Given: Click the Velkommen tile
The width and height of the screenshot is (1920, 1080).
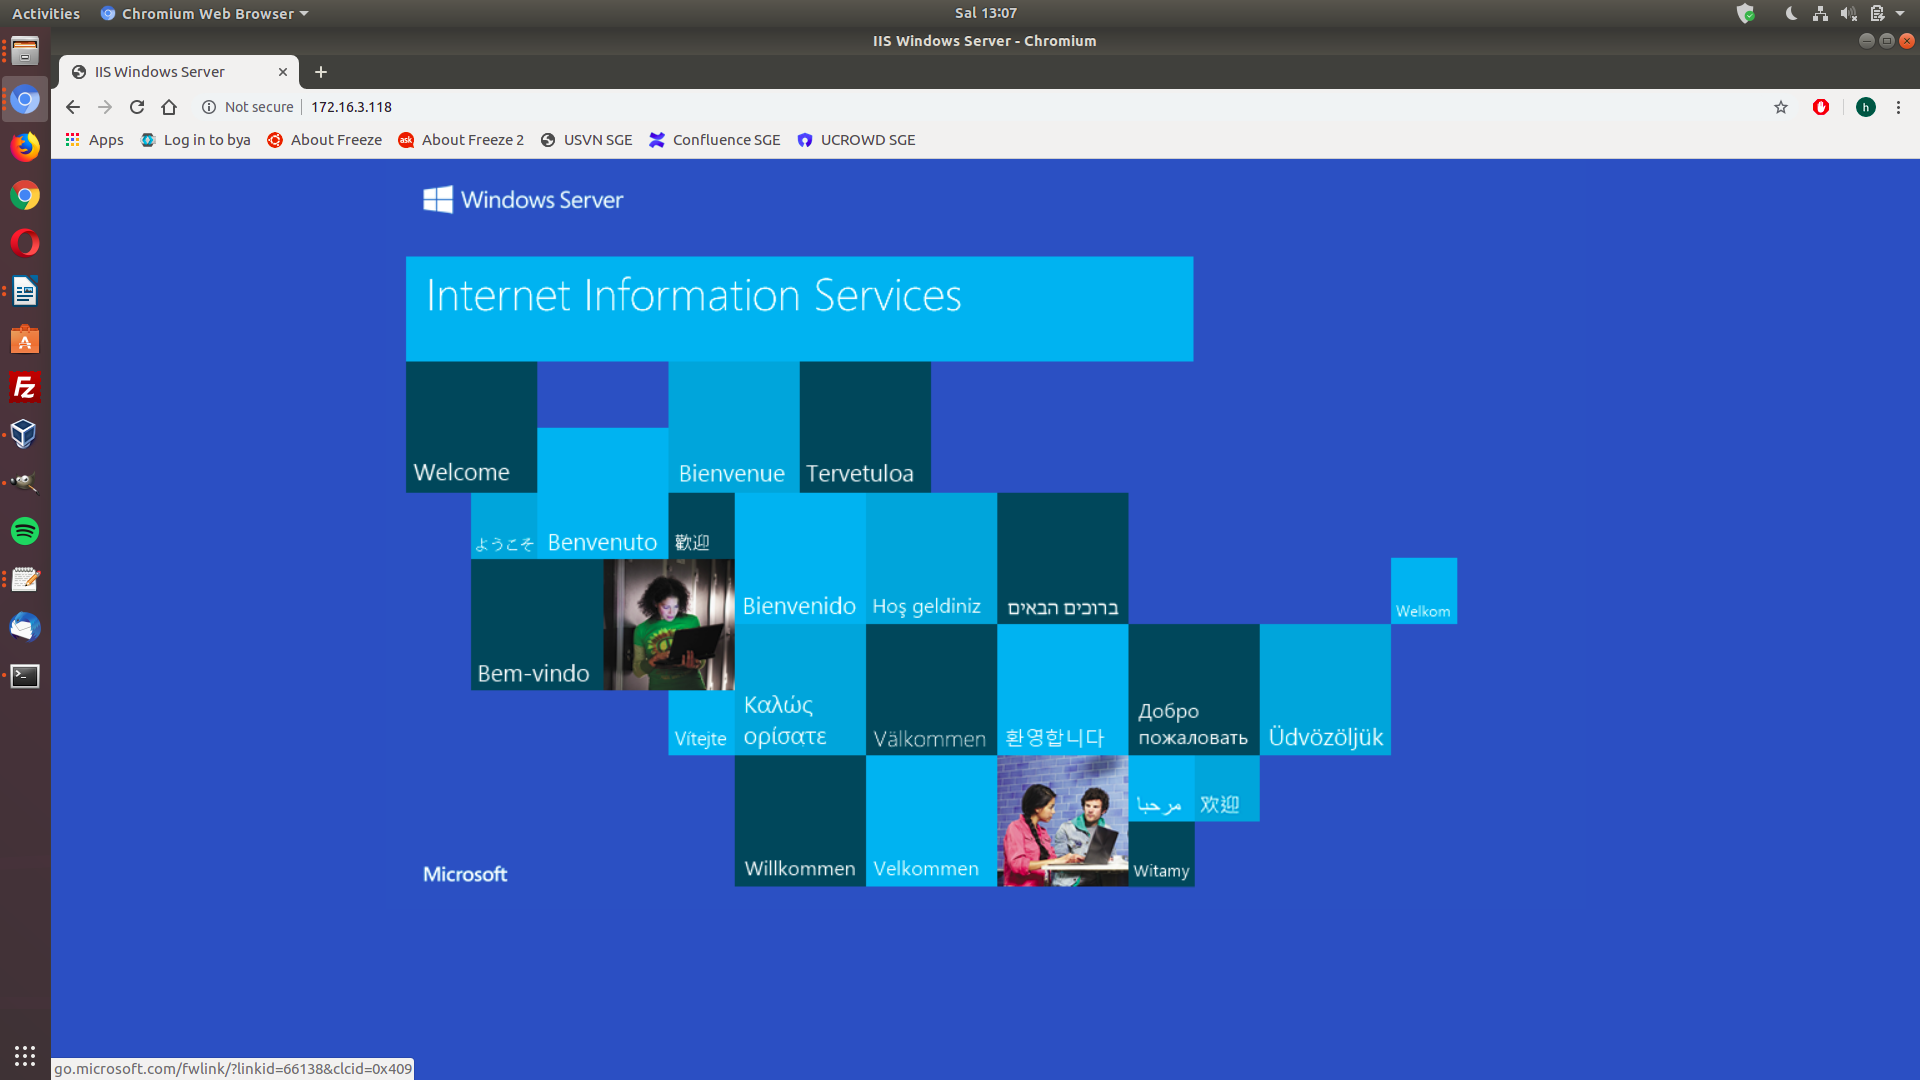Looking at the screenshot, I should click(x=931, y=821).
